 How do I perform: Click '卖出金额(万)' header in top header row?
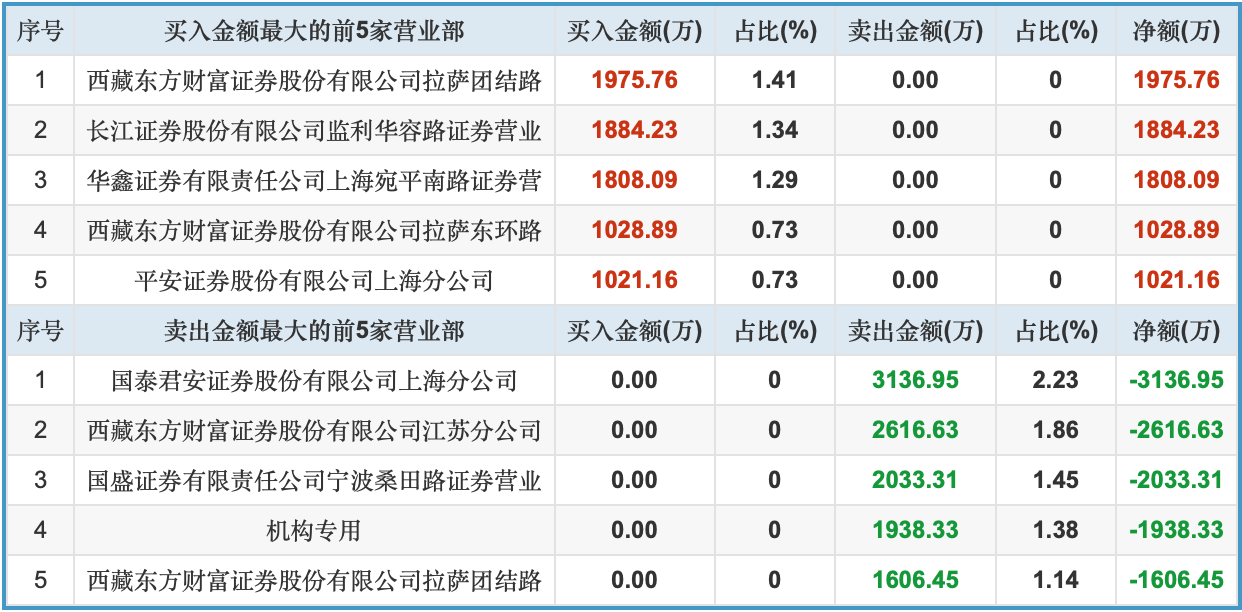click(x=915, y=30)
